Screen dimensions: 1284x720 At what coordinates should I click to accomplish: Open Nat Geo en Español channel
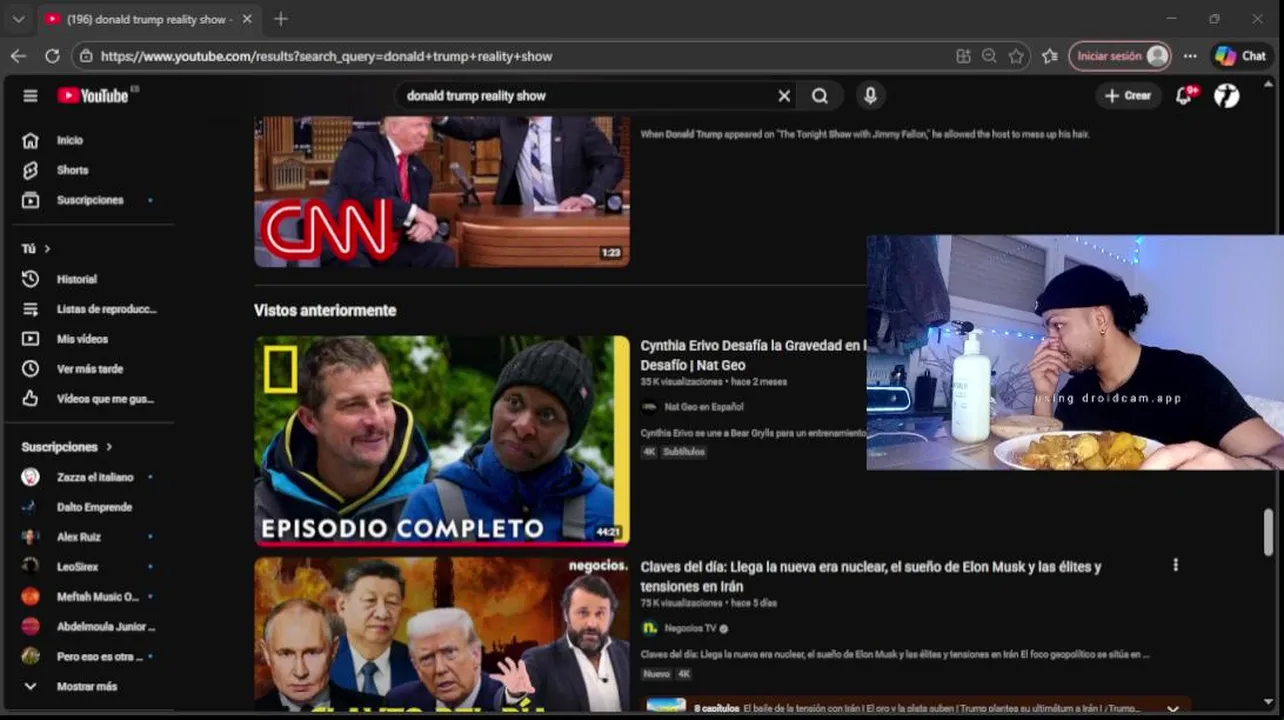pos(704,407)
